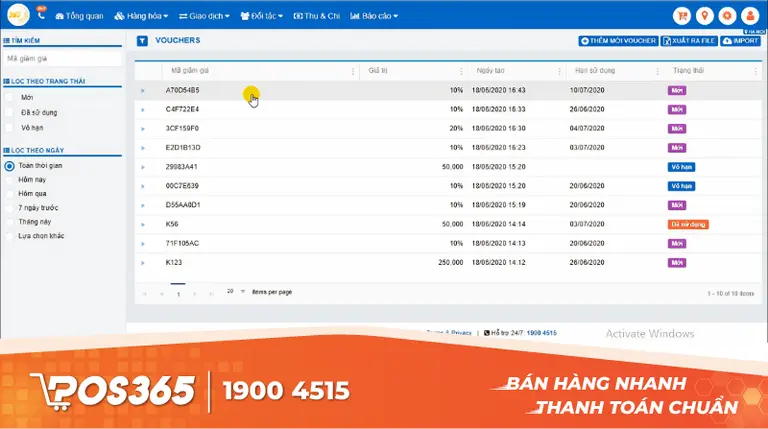This screenshot has height=429, width=768.
Task: Click the POS365 logo in top bar
Action: (18, 15)
